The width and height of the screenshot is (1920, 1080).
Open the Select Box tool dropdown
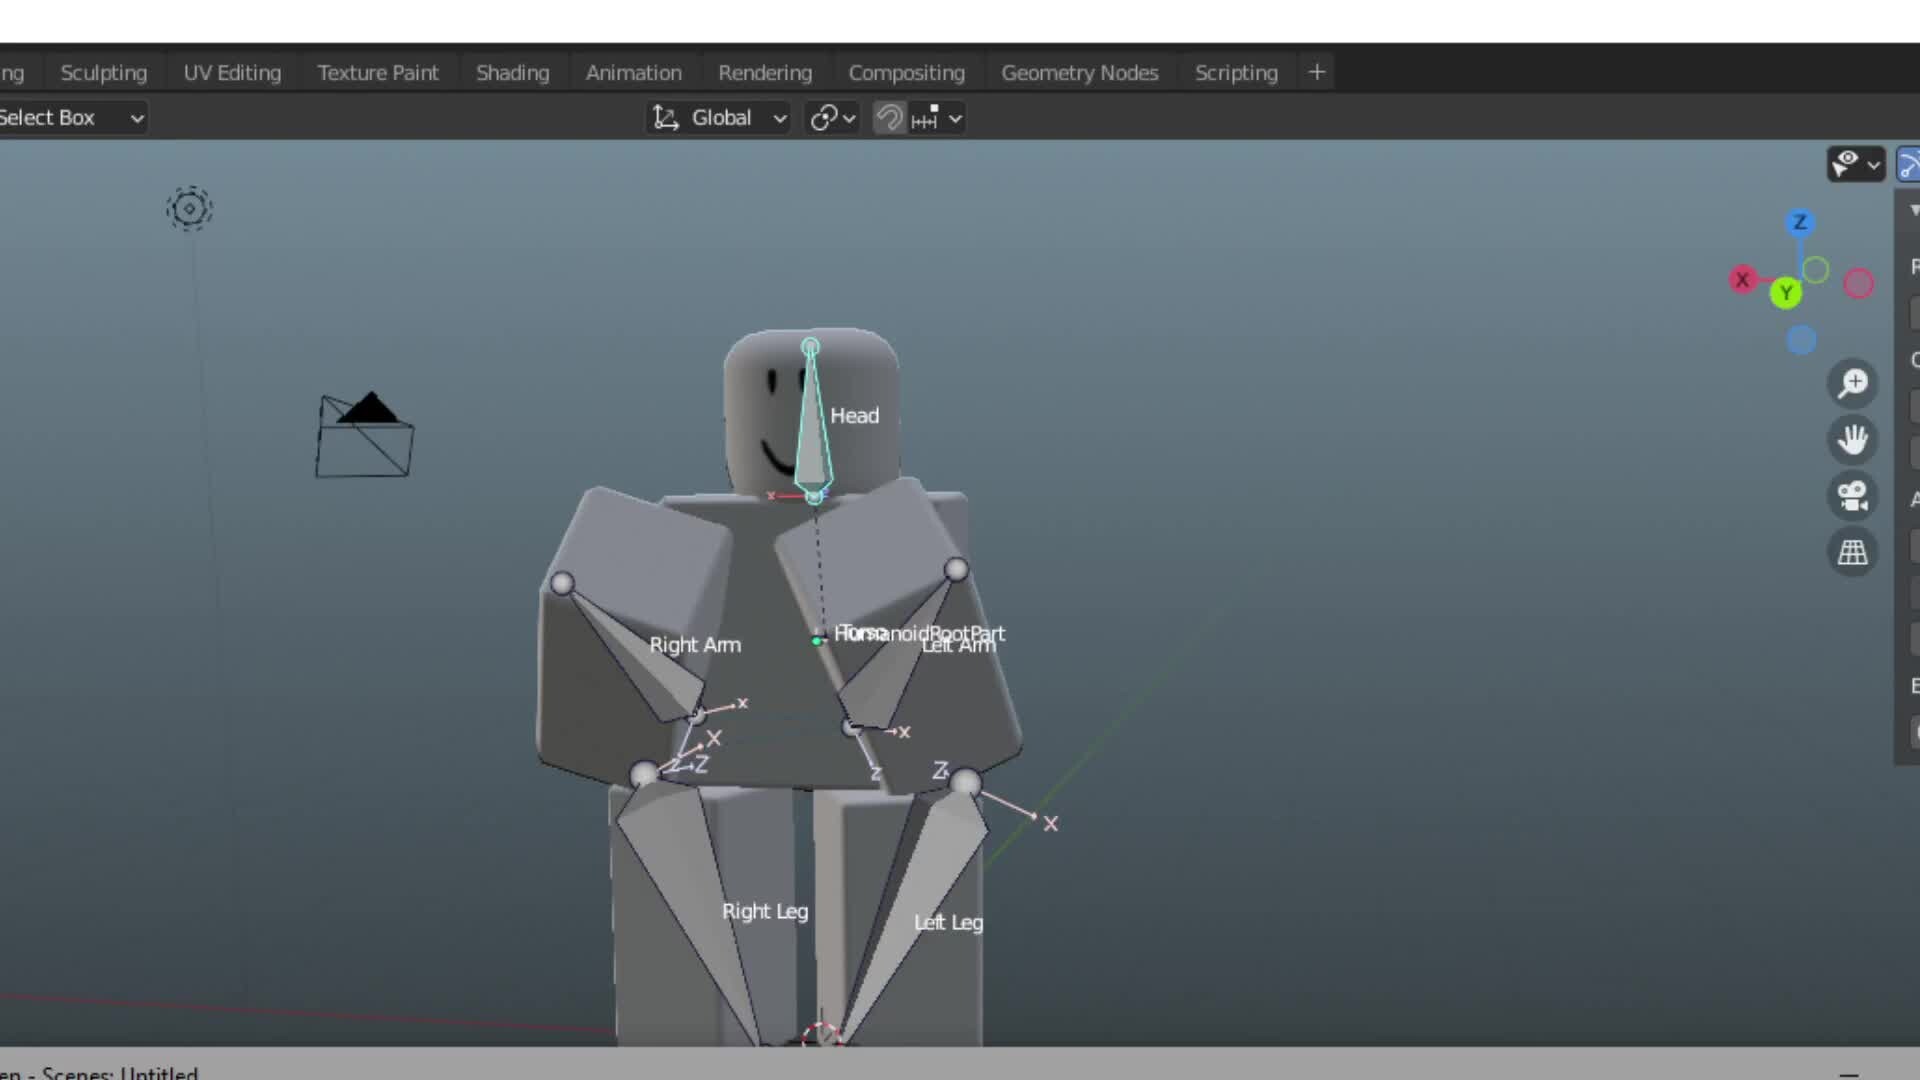[72, 118]
